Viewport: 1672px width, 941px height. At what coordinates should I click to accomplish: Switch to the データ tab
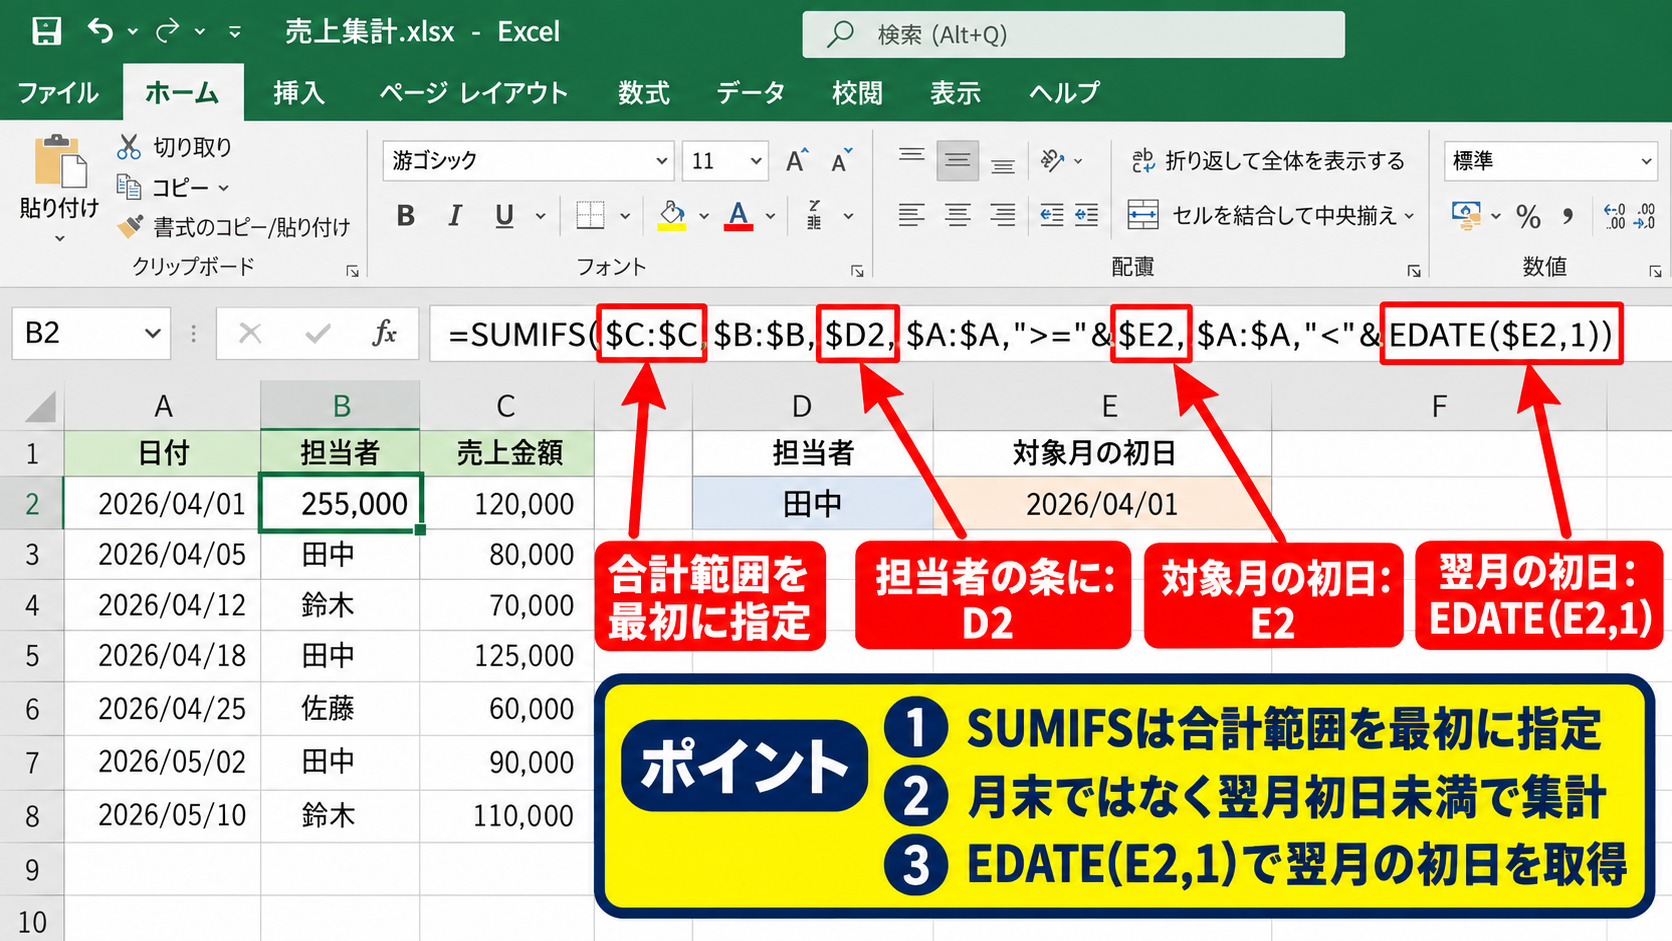click(750, 93)
